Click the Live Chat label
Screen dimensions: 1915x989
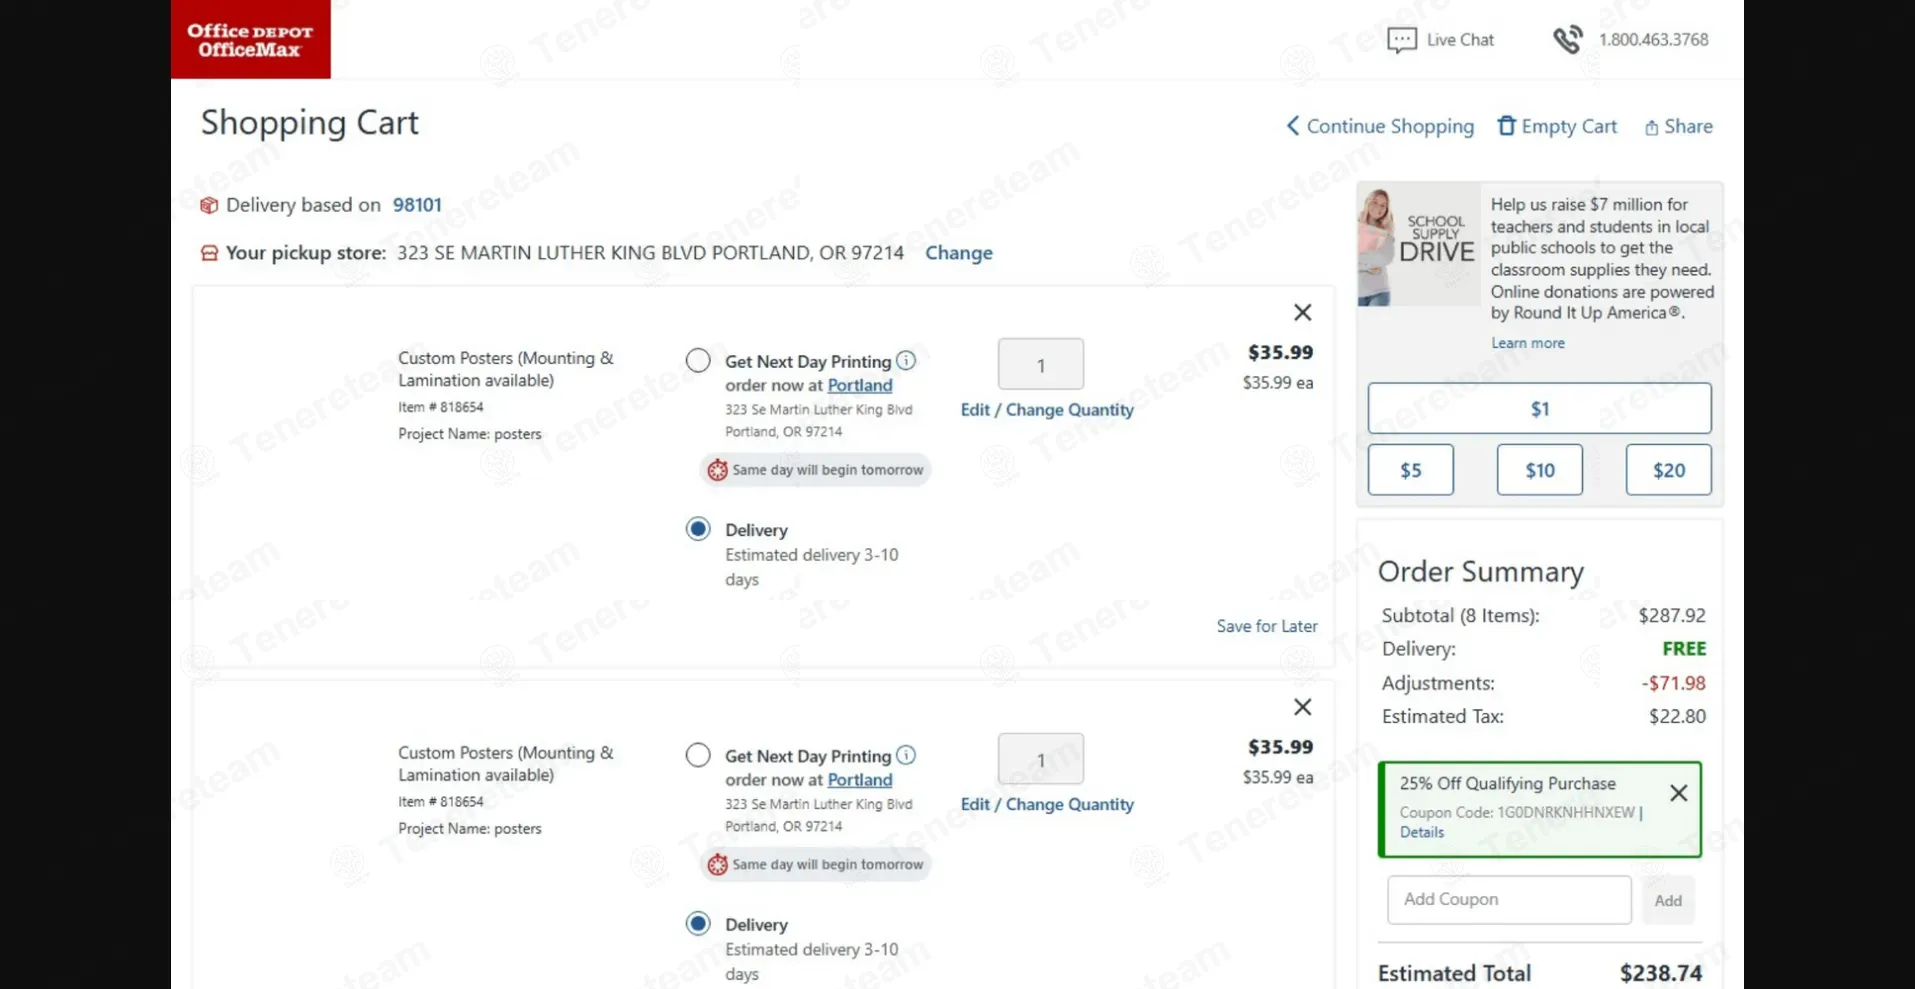pos(1459,40)
